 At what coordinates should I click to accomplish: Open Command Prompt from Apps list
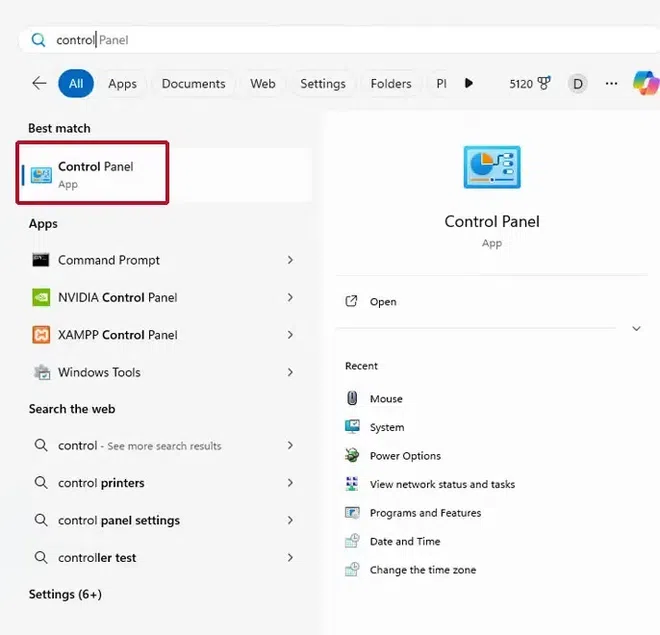164,260
